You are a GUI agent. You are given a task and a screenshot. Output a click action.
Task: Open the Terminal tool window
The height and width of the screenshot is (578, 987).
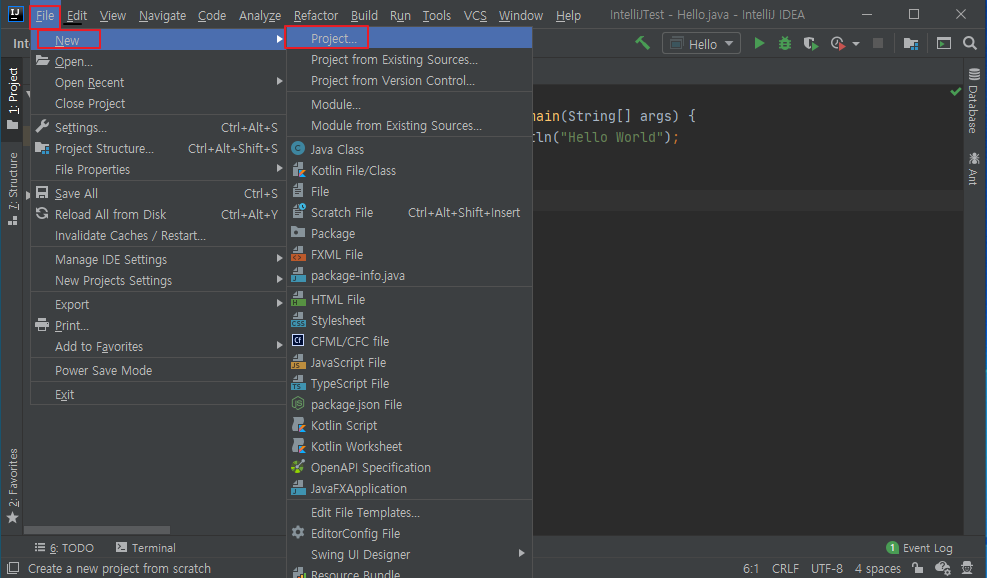tap(145, 548)
